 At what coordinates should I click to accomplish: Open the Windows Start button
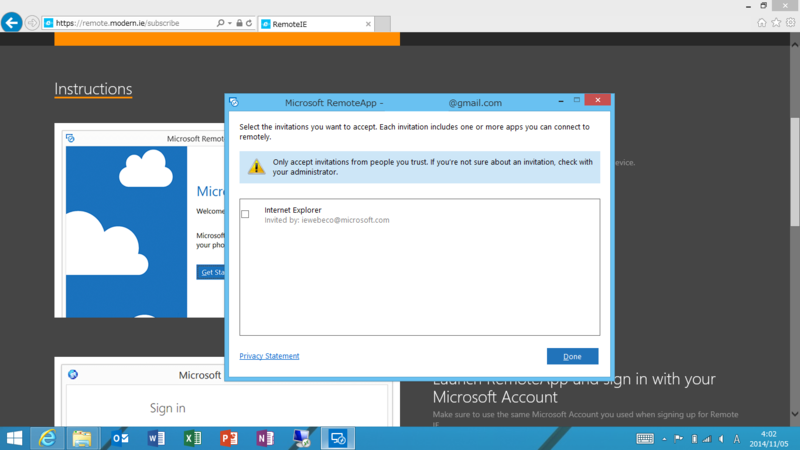pos(14,438)
